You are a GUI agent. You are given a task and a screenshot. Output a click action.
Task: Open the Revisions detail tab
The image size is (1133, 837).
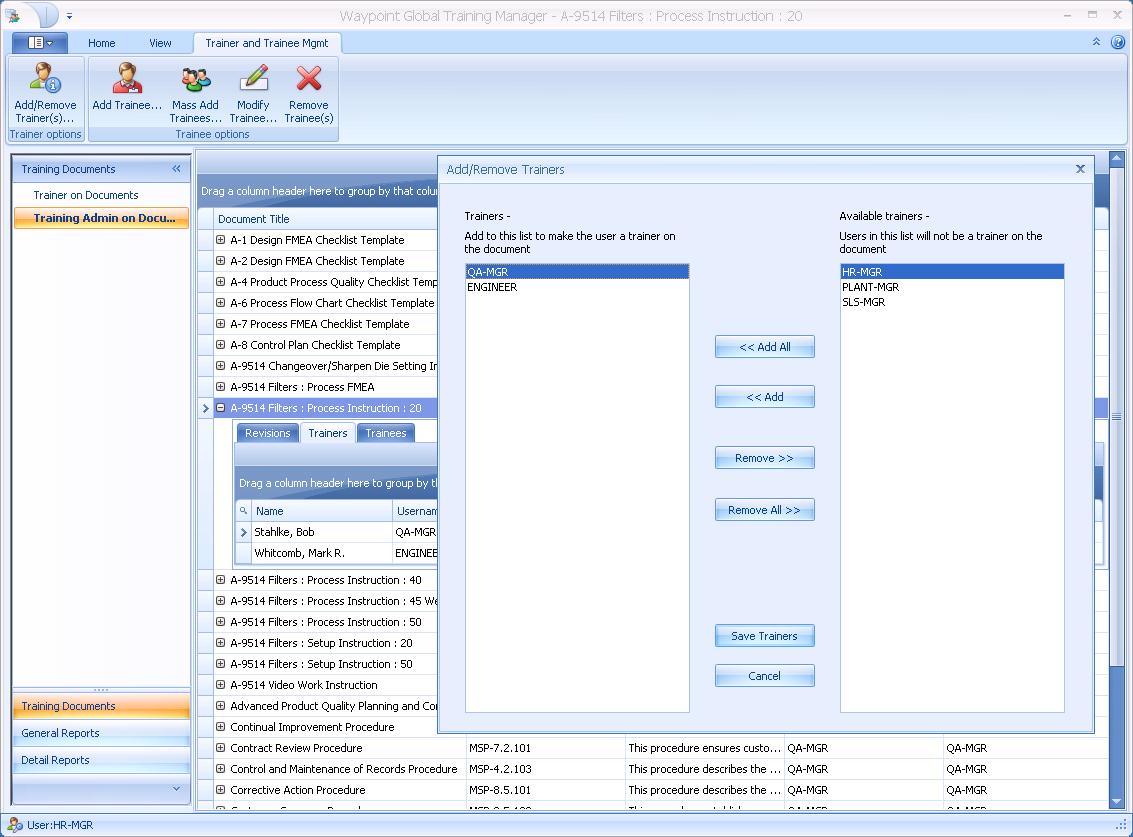point(267,433)
